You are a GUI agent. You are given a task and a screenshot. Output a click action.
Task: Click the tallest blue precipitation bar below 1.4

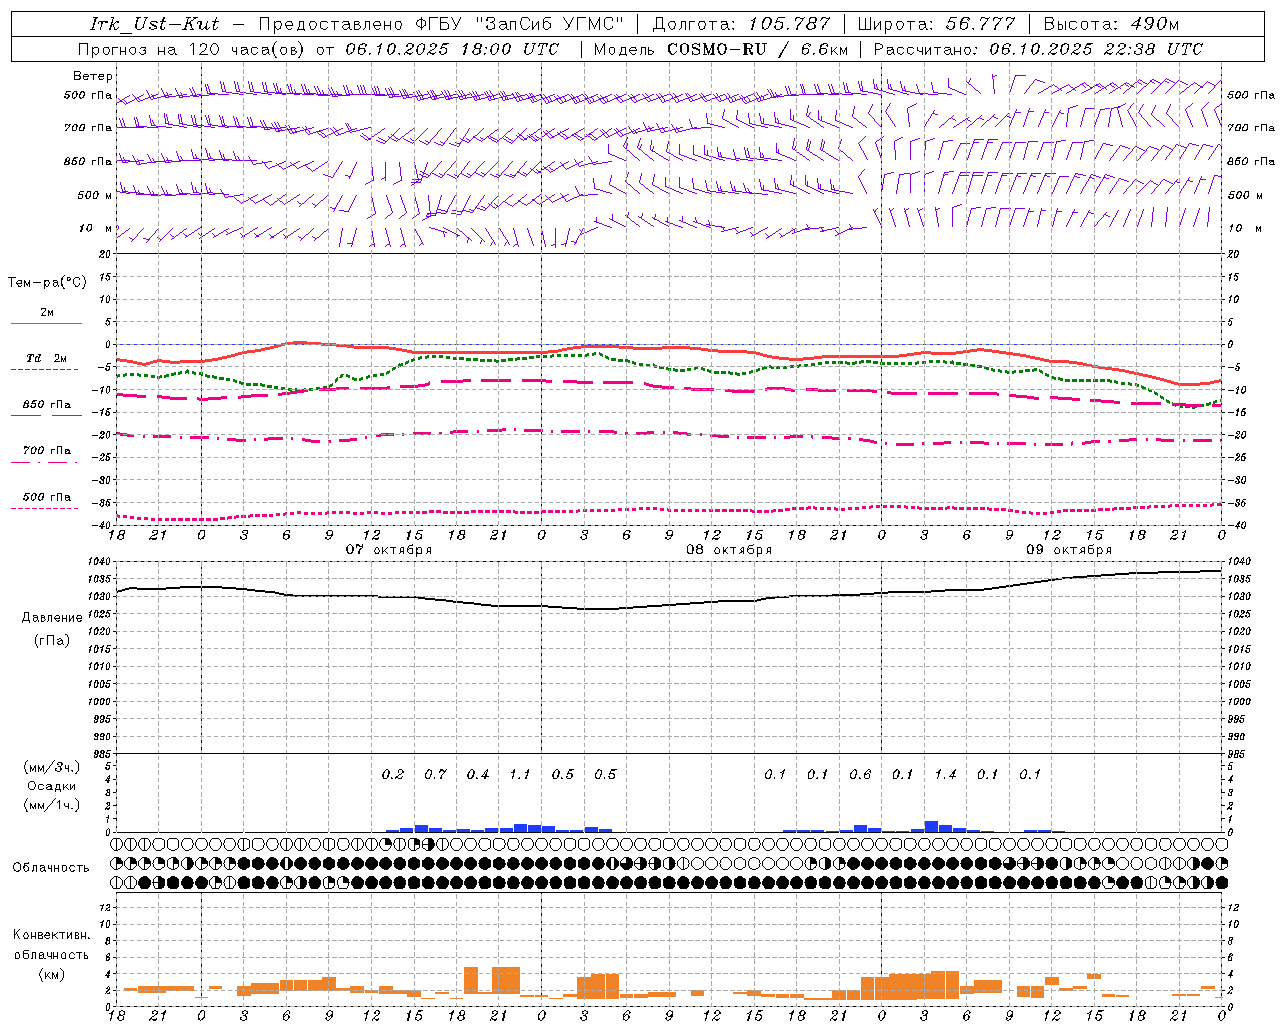(931, 827)
